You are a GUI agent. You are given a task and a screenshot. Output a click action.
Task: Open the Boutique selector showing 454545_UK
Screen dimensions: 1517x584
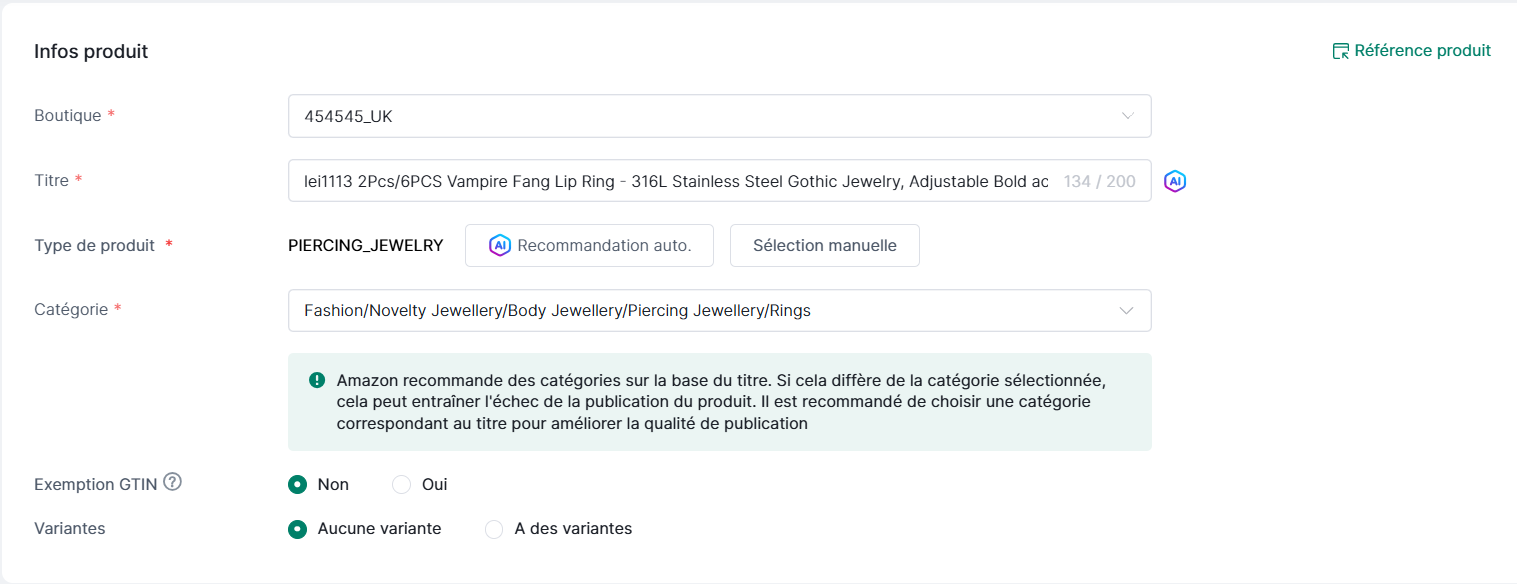pyautogui.click(x=700, y=116)
